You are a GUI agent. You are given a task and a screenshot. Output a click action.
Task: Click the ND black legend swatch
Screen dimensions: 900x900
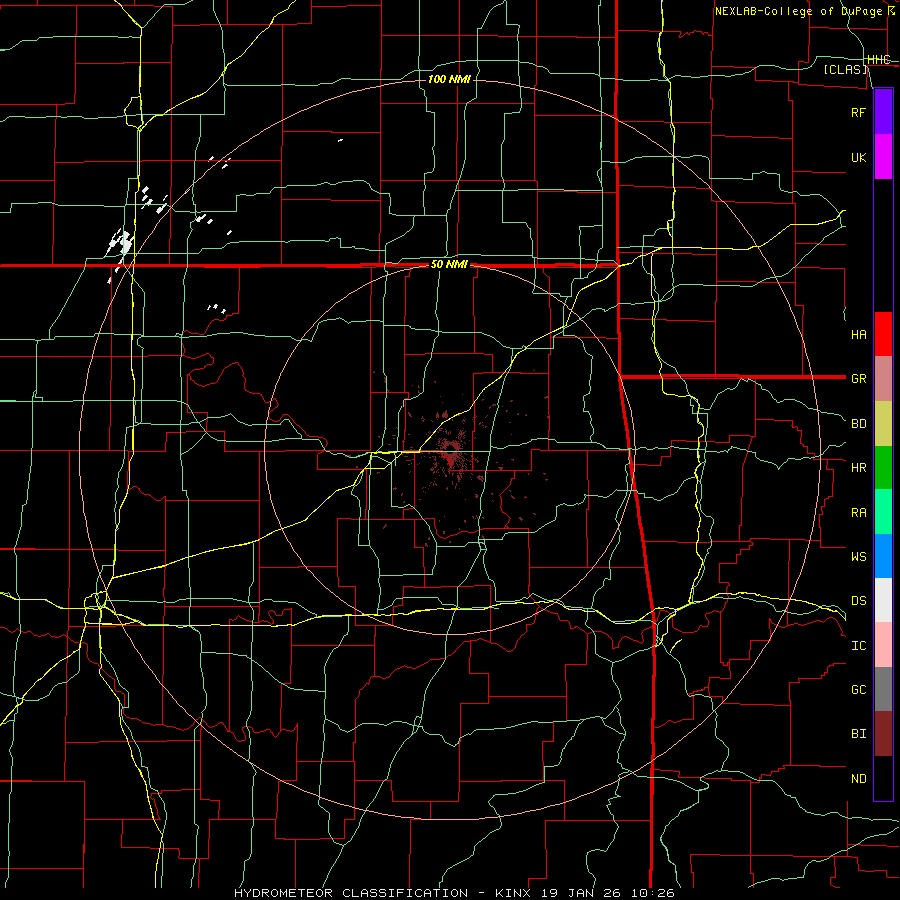(x=883, y=778)
